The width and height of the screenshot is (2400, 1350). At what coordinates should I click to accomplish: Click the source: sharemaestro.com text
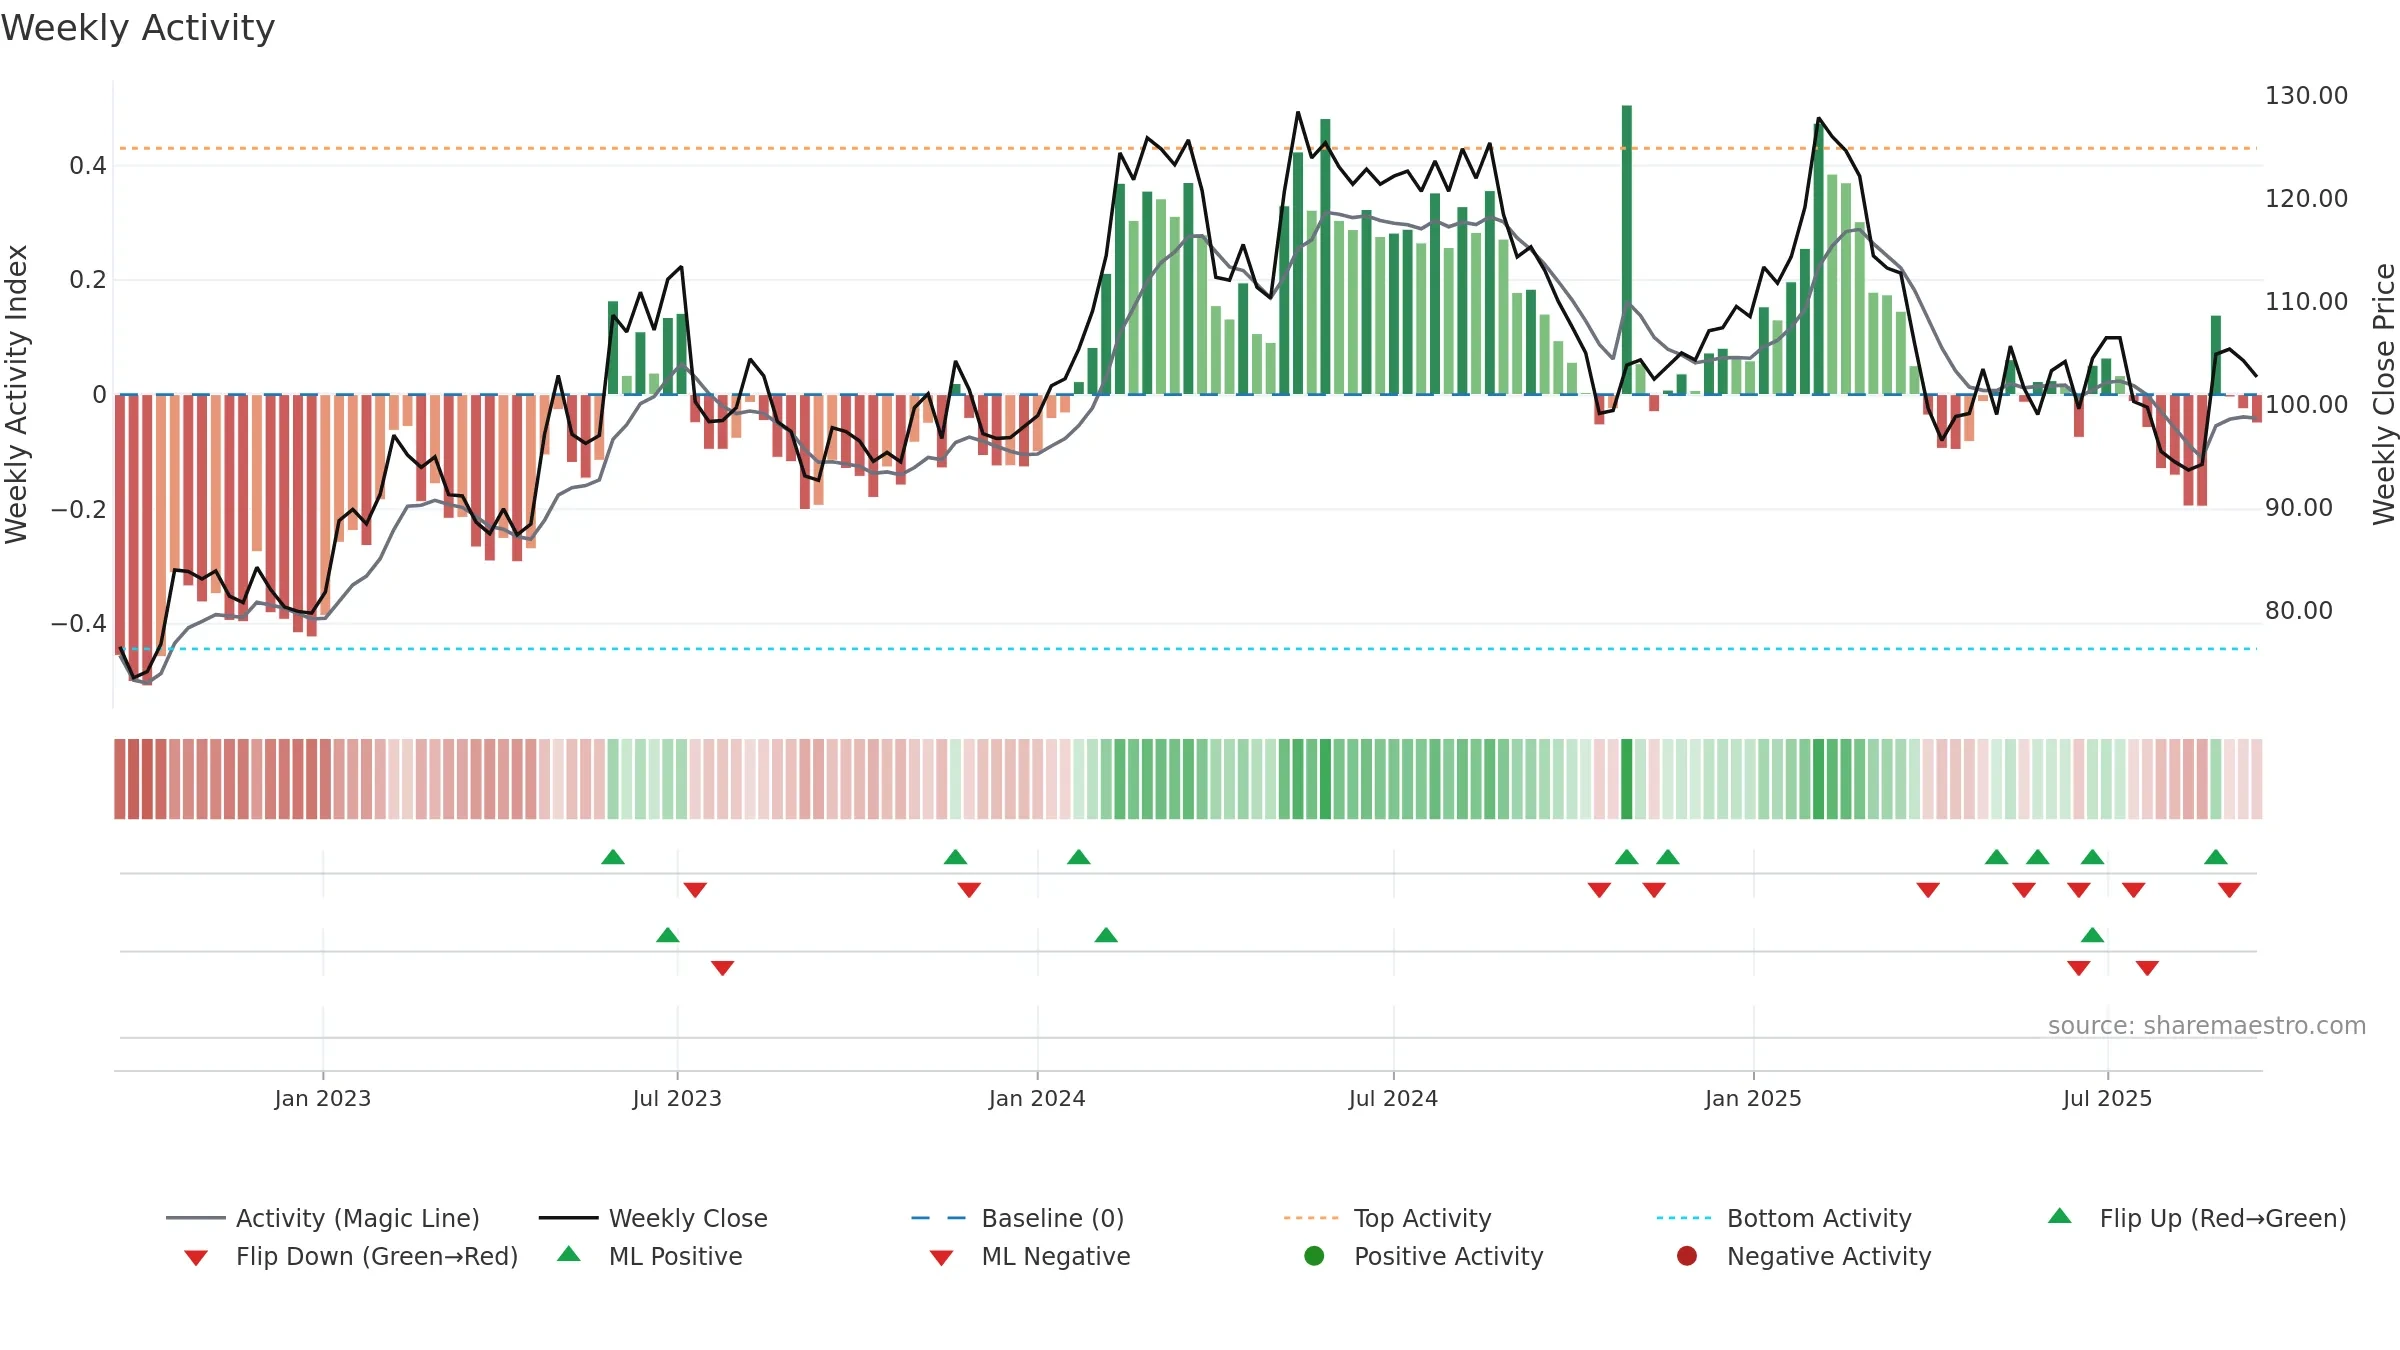coord(2206,1026)
